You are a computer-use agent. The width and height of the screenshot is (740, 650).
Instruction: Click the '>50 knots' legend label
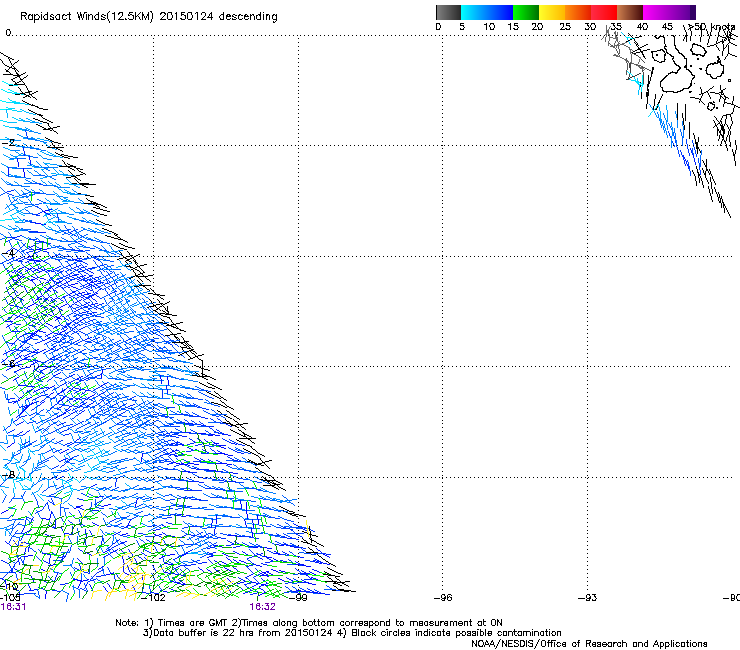pyautogui.click(x=712, y=27)
